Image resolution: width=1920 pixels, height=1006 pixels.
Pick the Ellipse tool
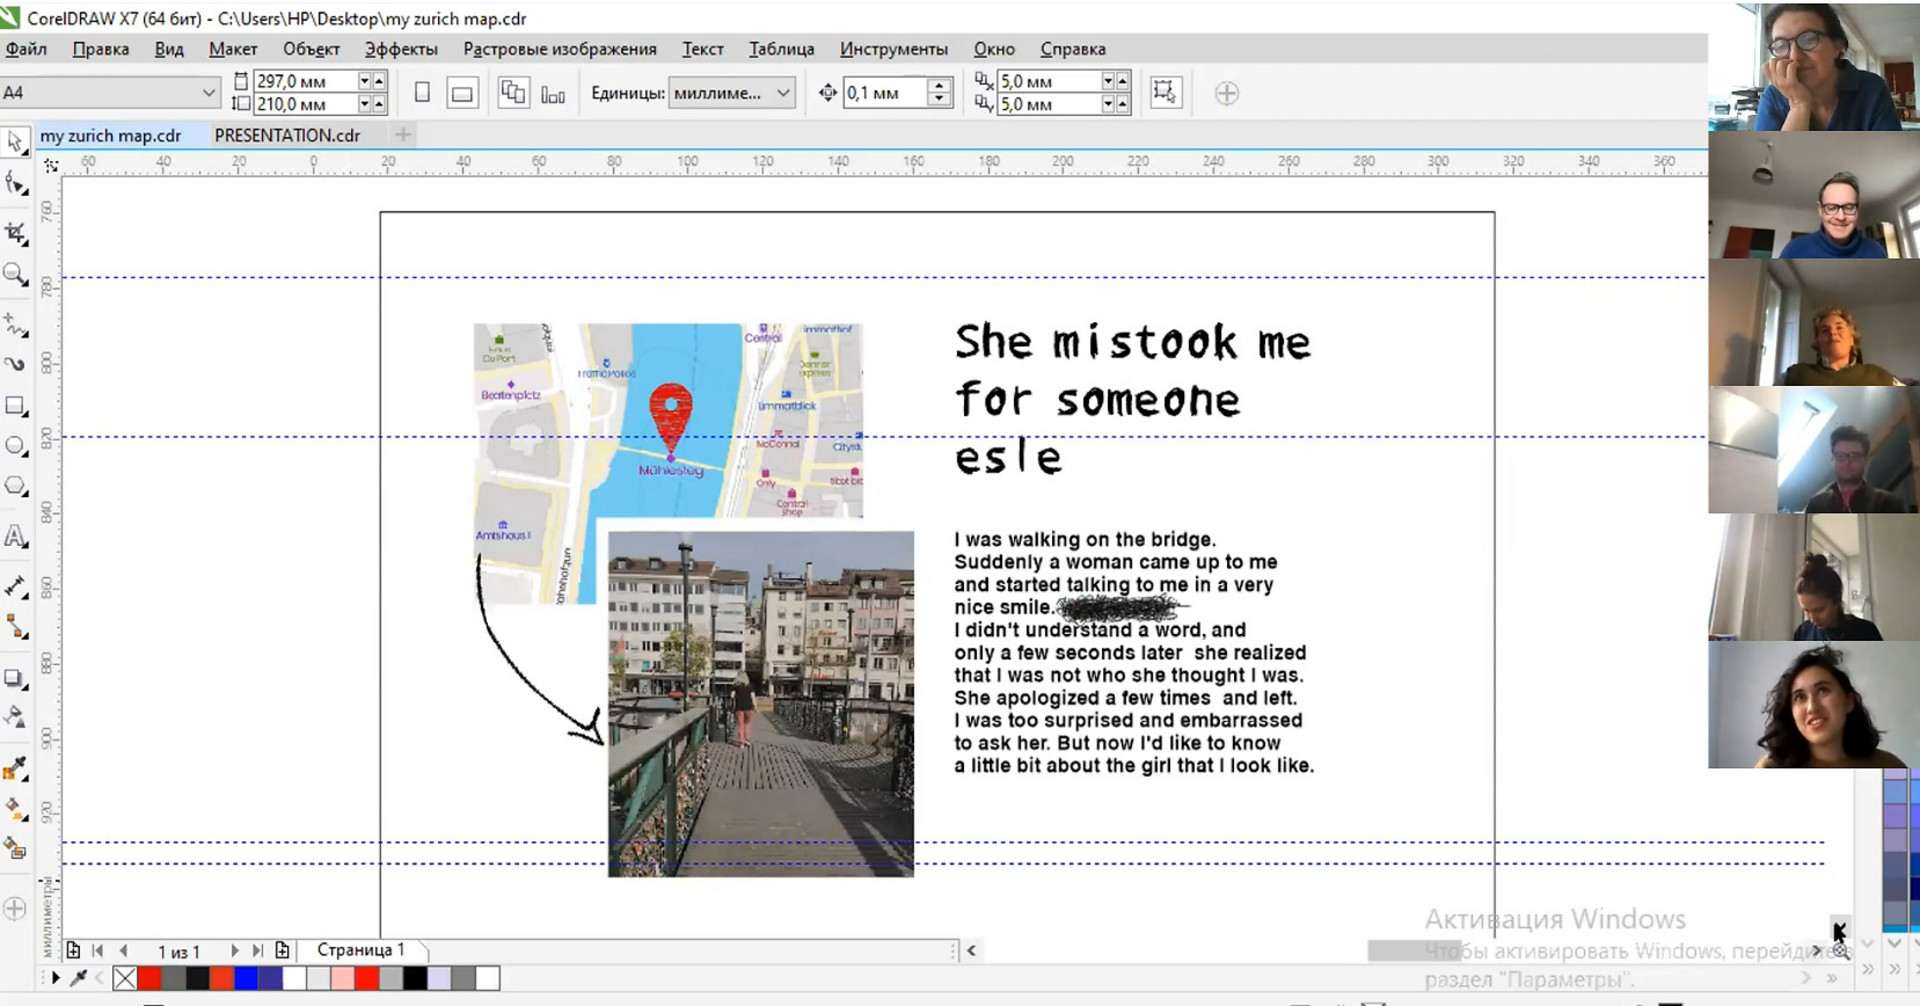pos(15,446)
